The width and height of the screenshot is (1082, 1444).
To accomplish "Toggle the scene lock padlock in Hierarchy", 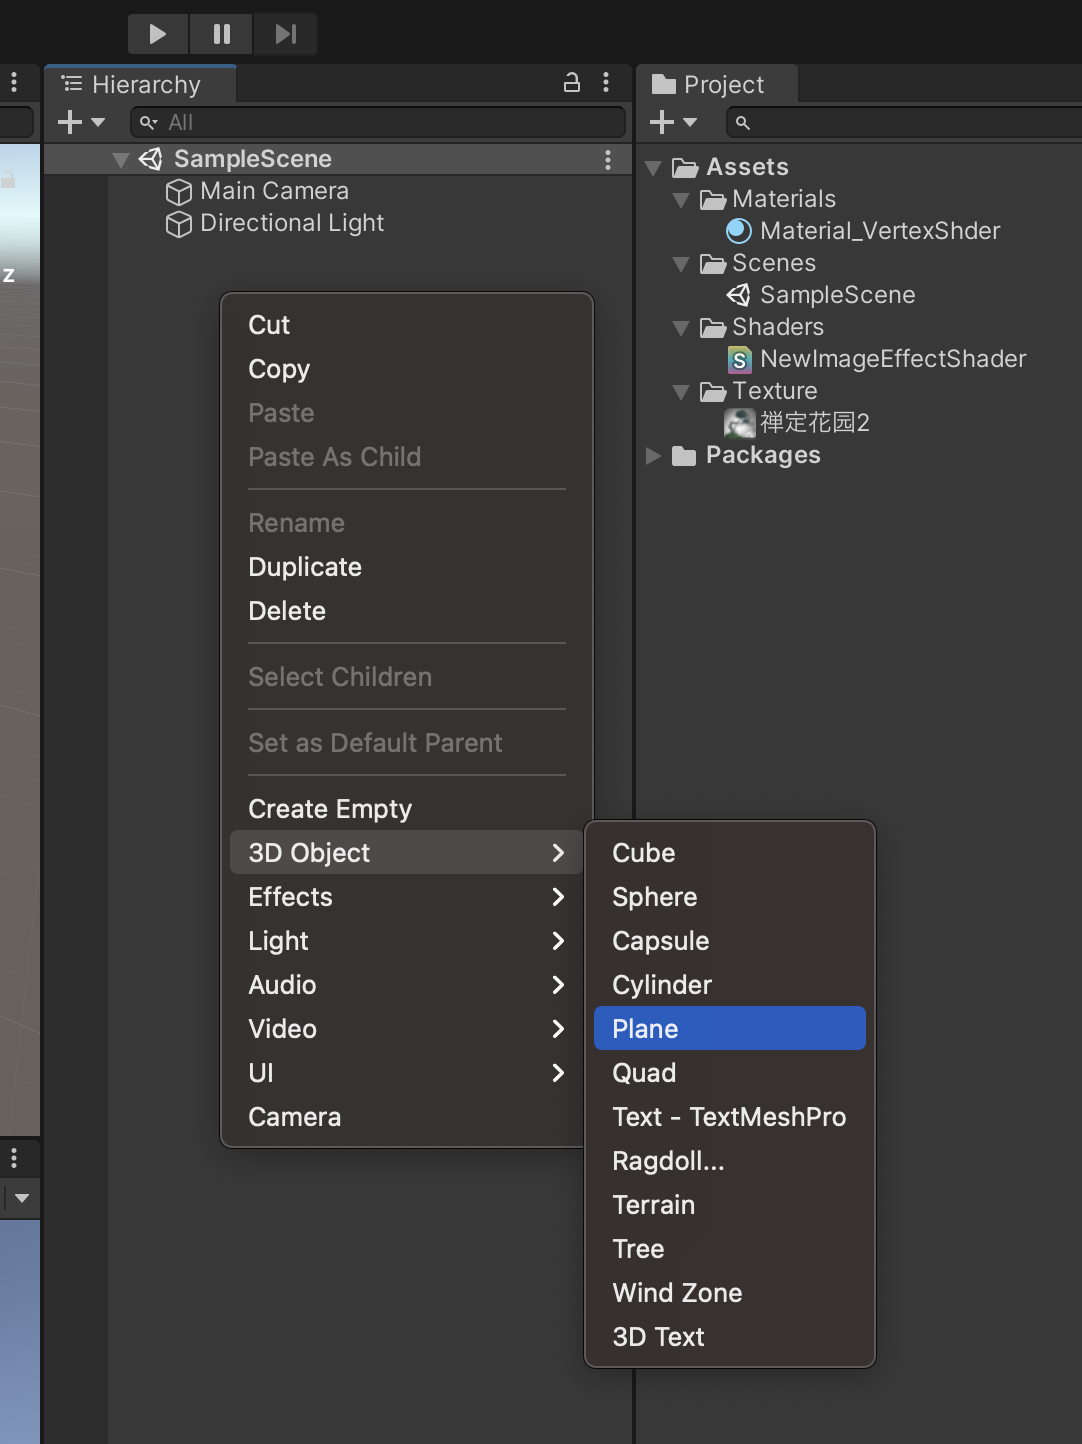I will (x=571, y=83).
